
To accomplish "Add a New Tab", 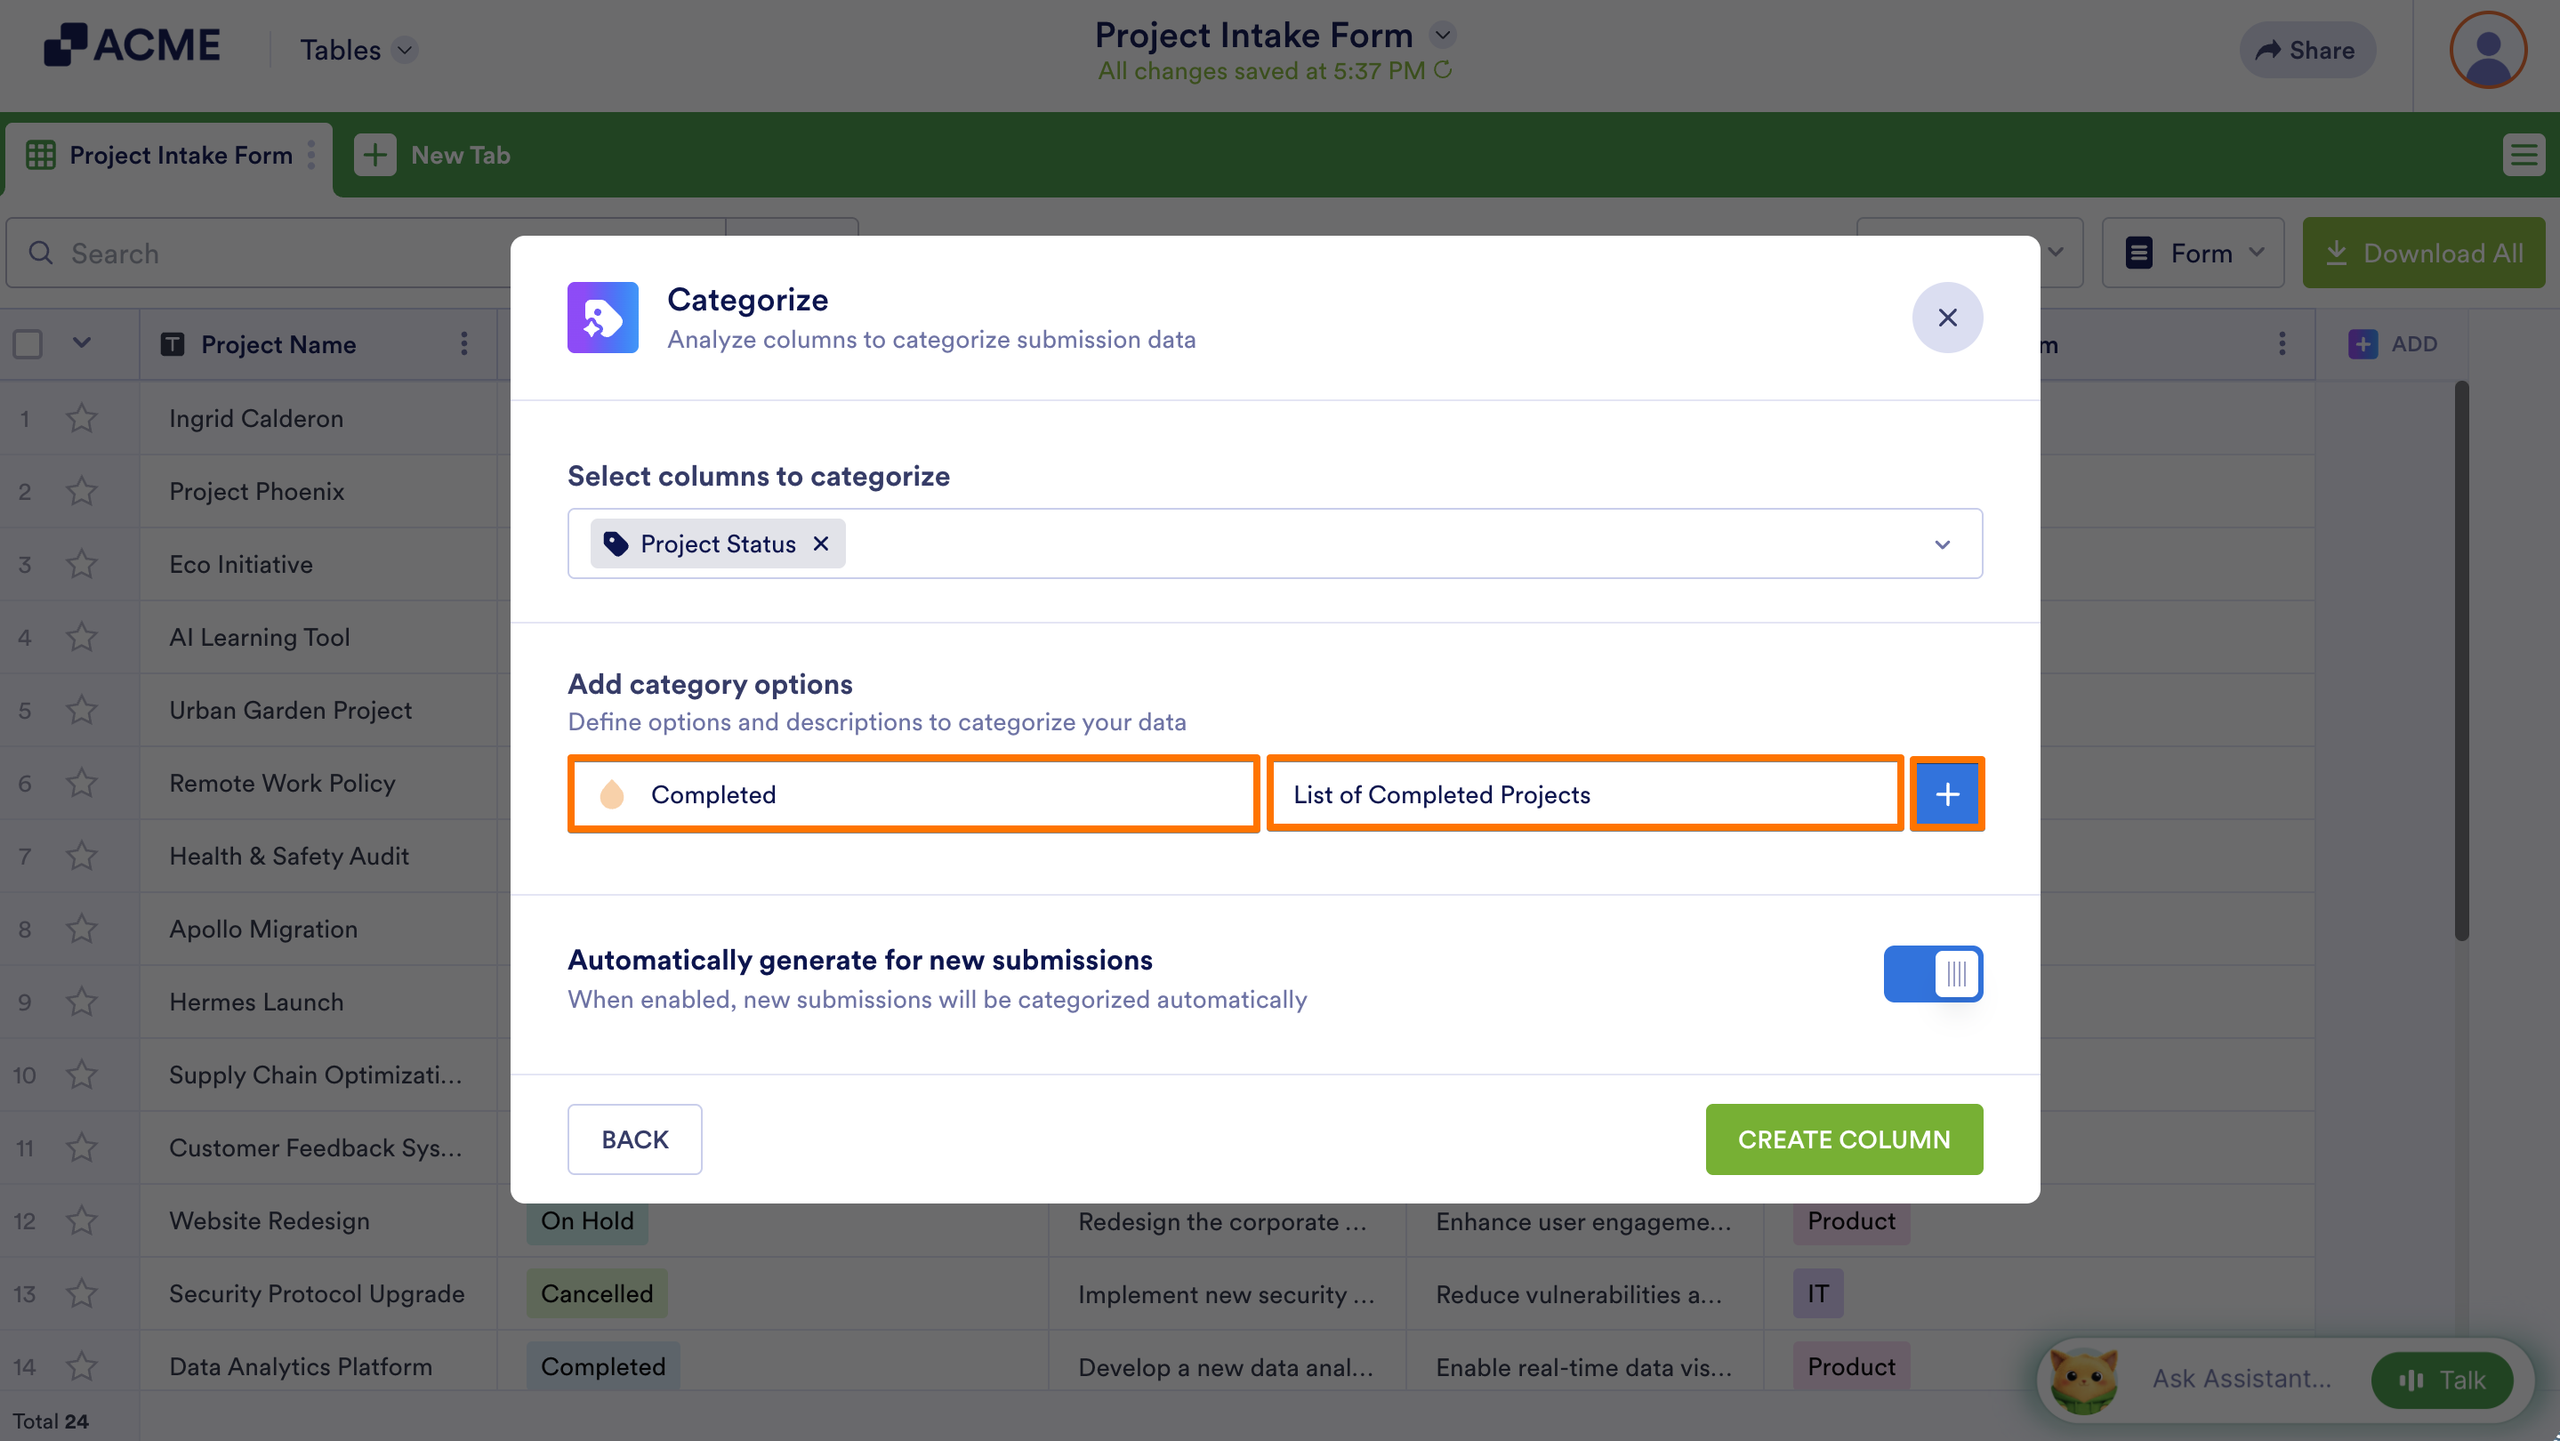I will click(x=432, y=155).
